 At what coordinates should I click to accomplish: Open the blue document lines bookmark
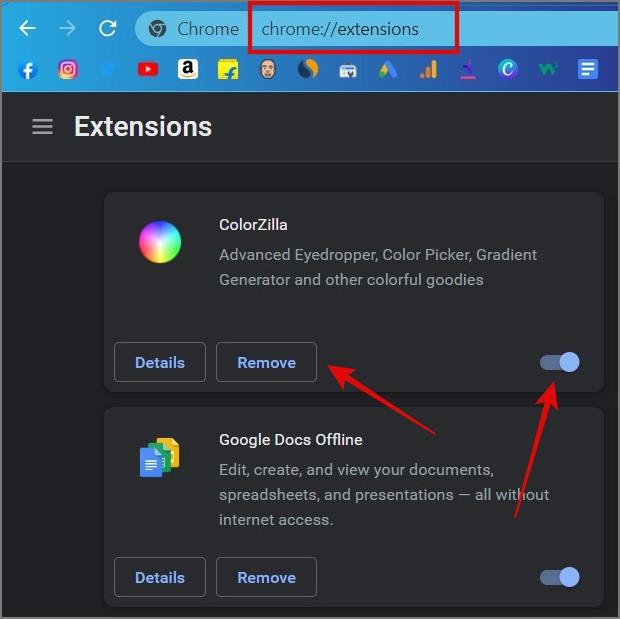[588, 70]
